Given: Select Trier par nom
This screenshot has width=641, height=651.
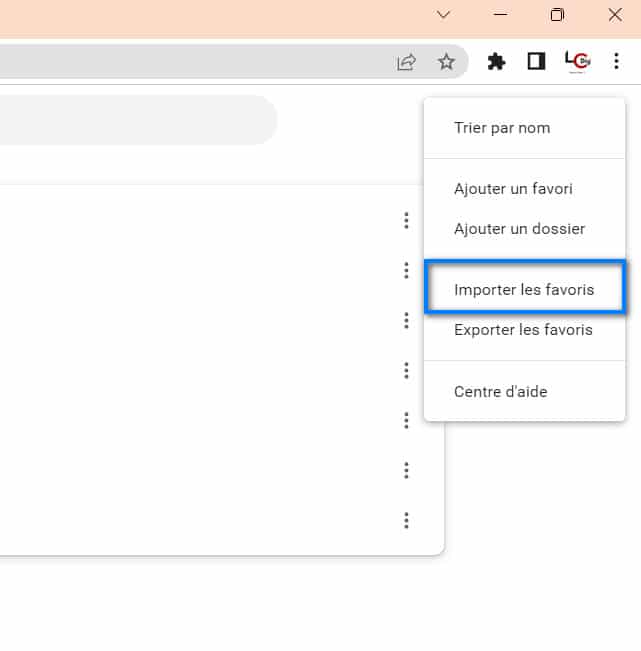Looking at the screenshot, I should pyautogui.click(x=525, y=128).
